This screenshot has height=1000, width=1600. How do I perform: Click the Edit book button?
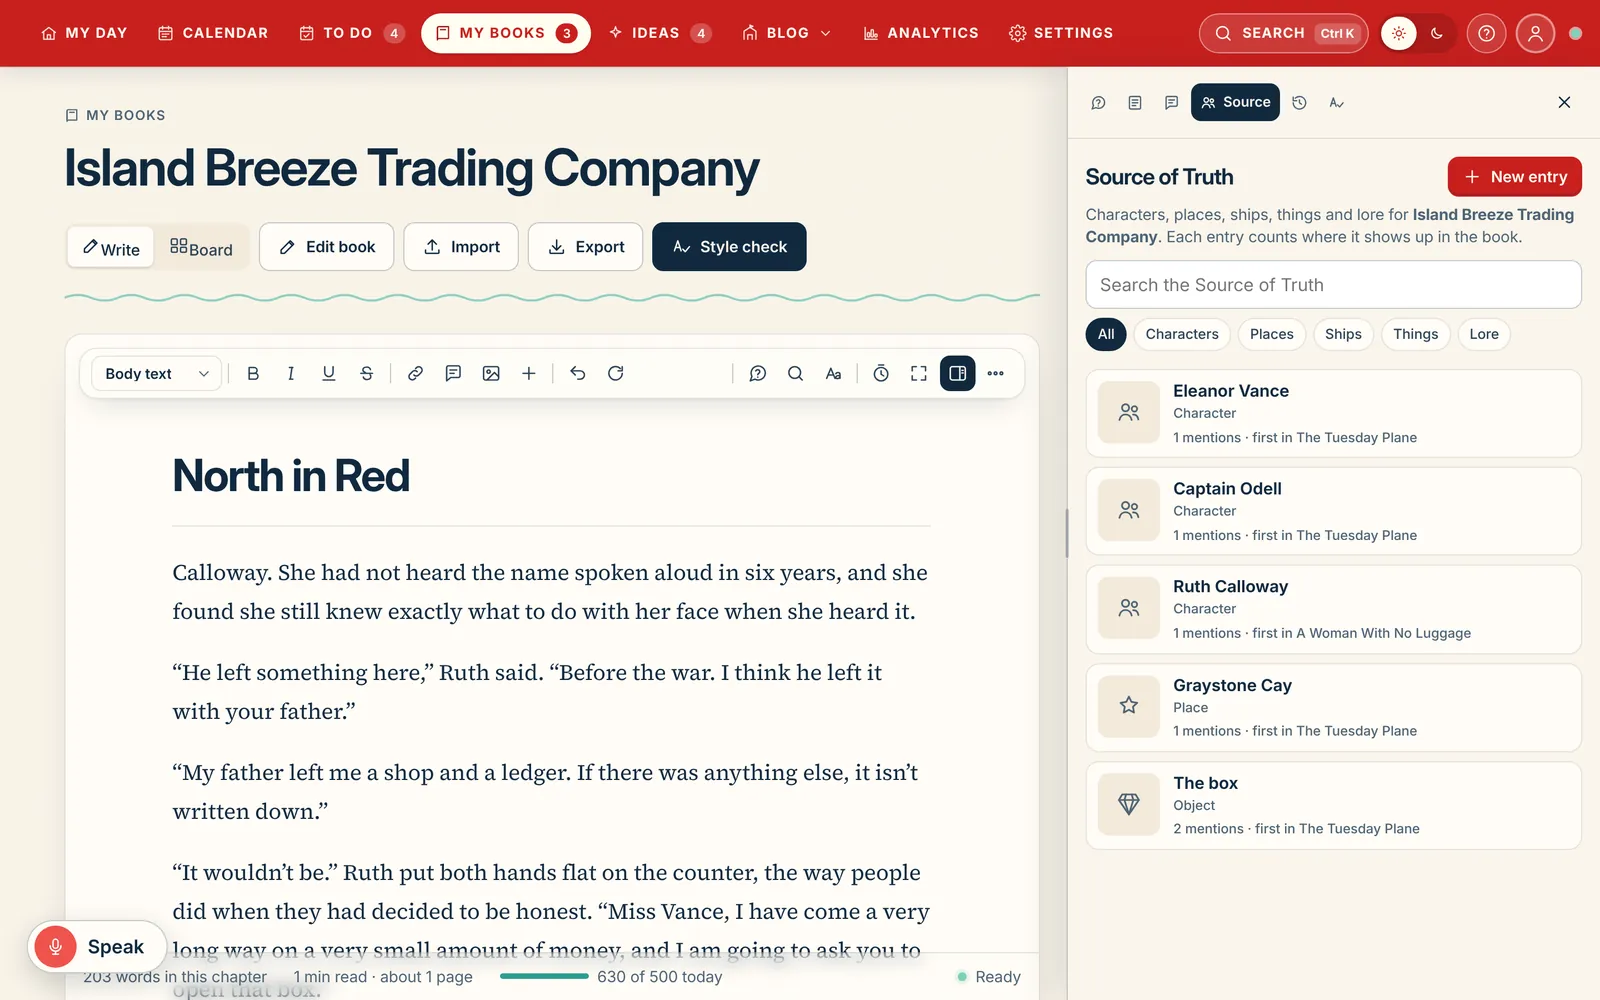326,247
